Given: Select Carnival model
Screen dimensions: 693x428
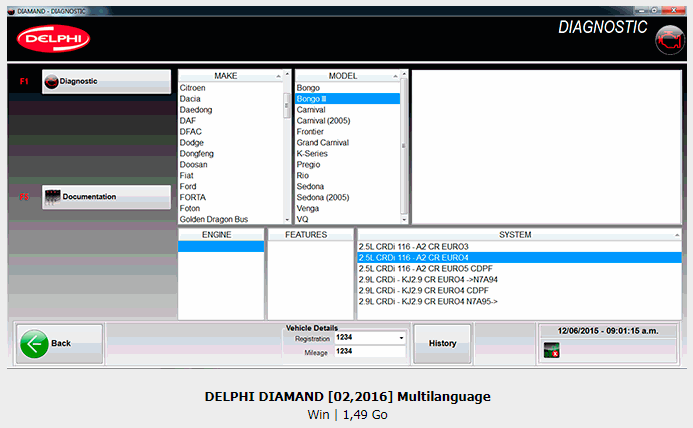Looking at the screenshot, I should click(347, 110).
